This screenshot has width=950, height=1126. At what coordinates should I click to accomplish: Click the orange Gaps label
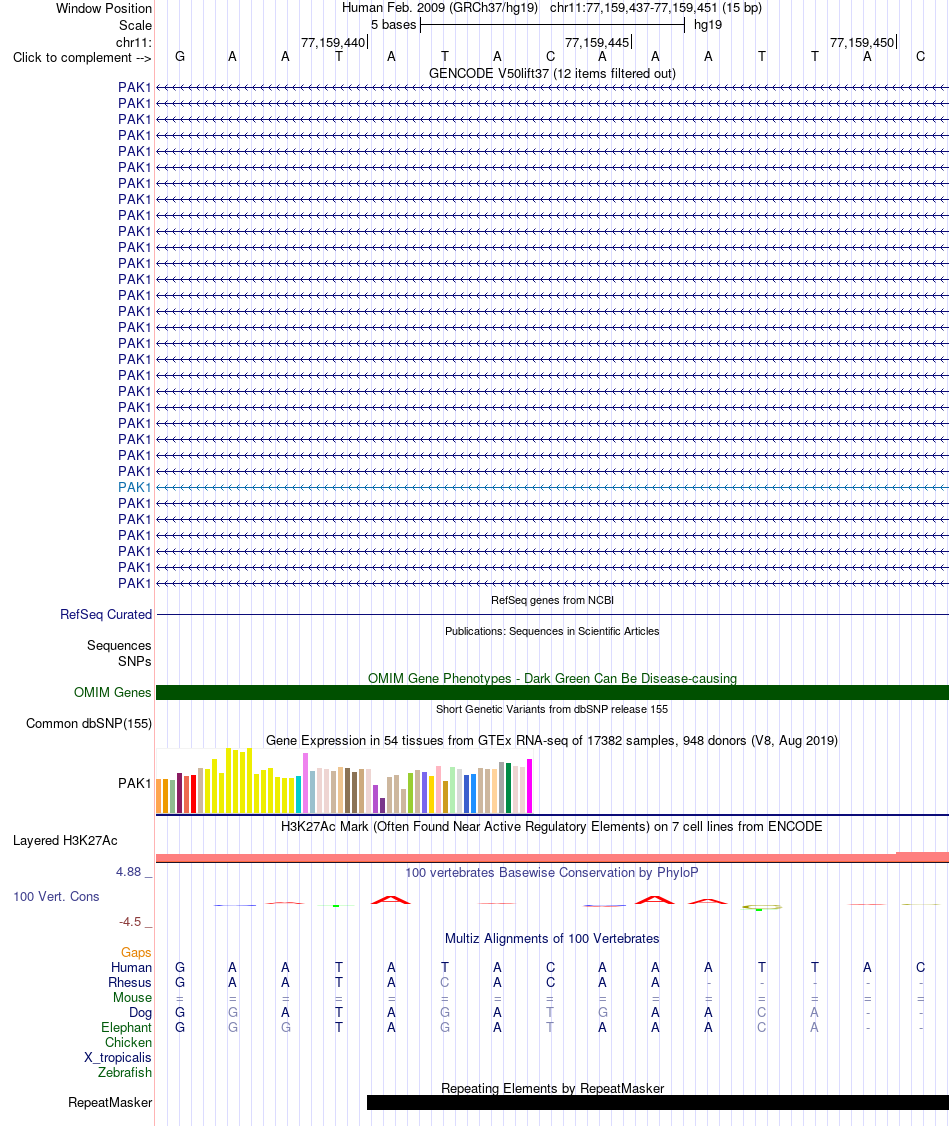[x=136, y=952]
